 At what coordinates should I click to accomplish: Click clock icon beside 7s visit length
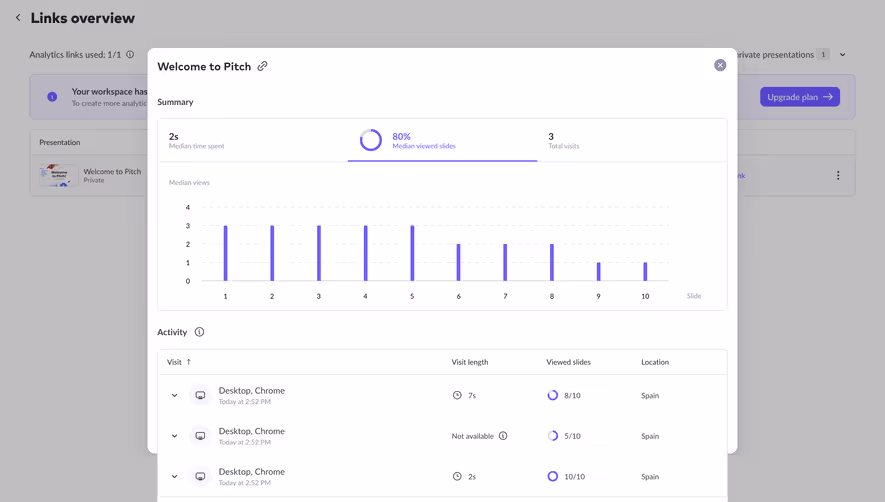457,395
